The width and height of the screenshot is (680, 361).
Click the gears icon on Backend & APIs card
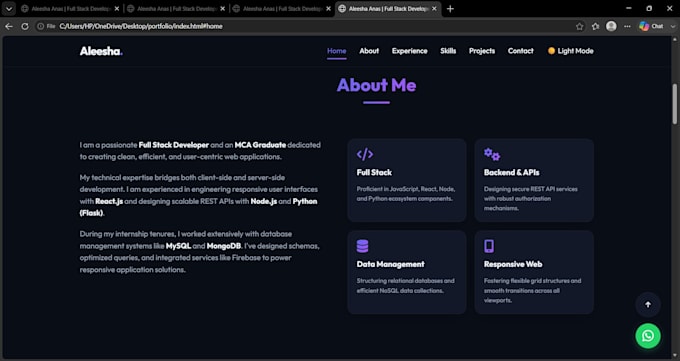coord(492,154)
